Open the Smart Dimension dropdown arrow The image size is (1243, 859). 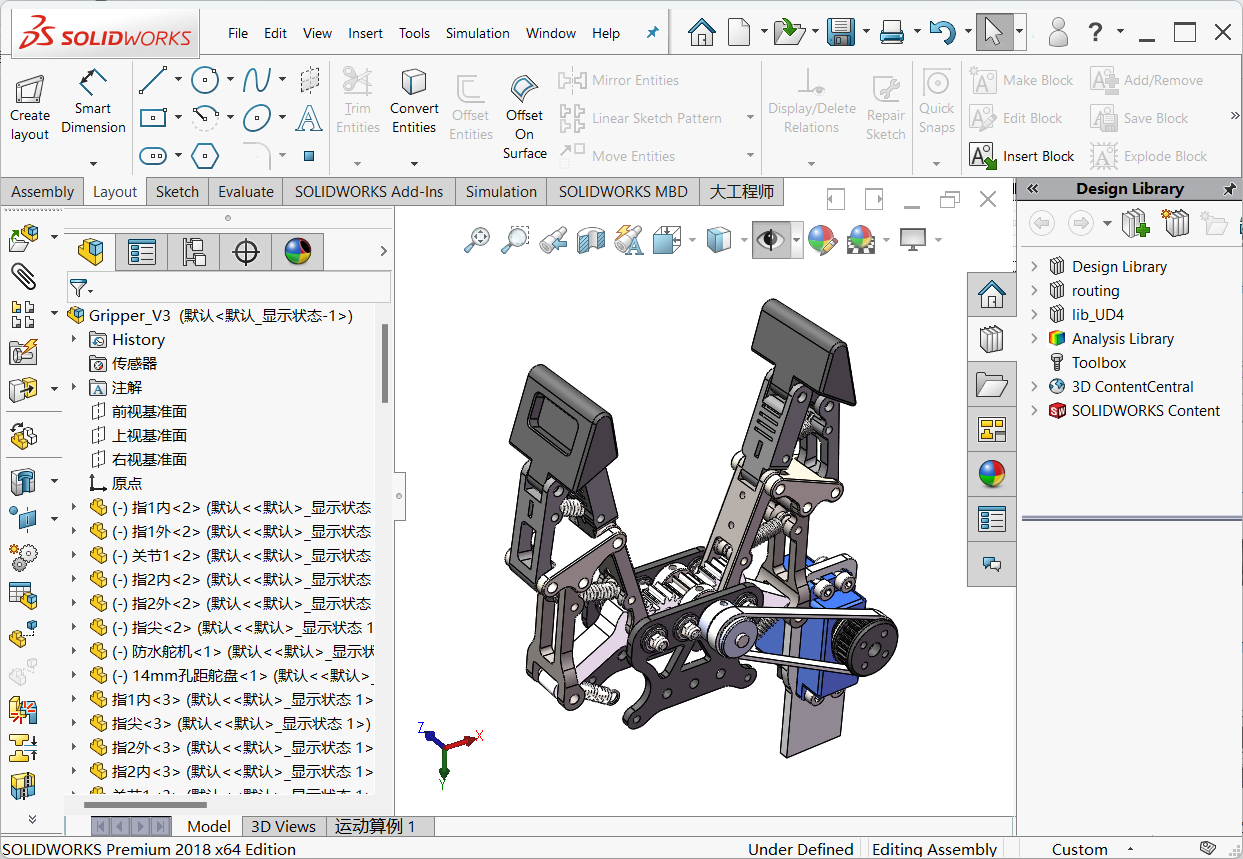coord(93,163)
